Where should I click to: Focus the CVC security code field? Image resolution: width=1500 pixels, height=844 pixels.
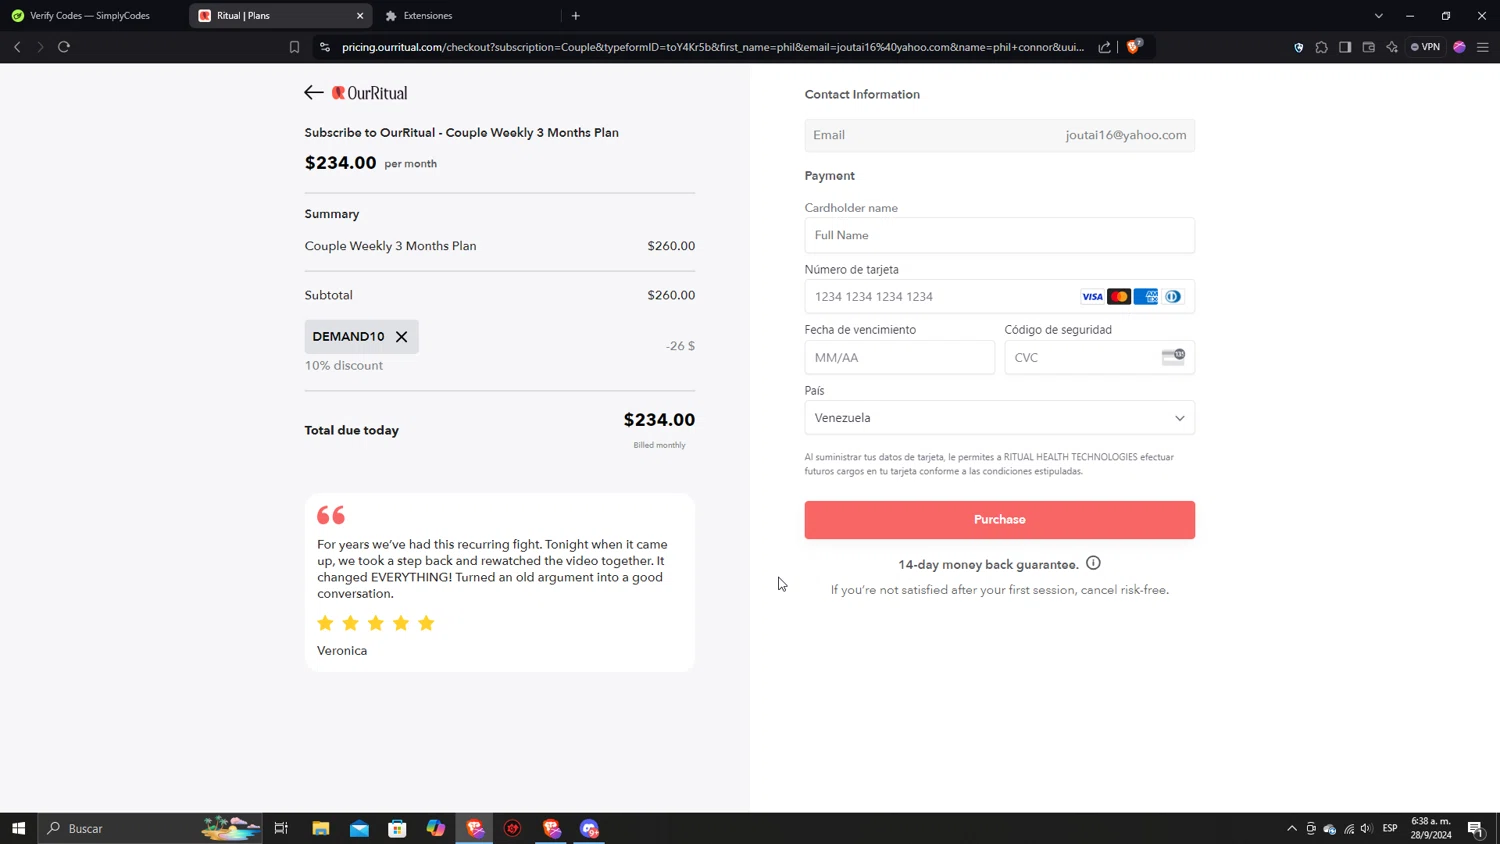click(x=1099, y=357)
